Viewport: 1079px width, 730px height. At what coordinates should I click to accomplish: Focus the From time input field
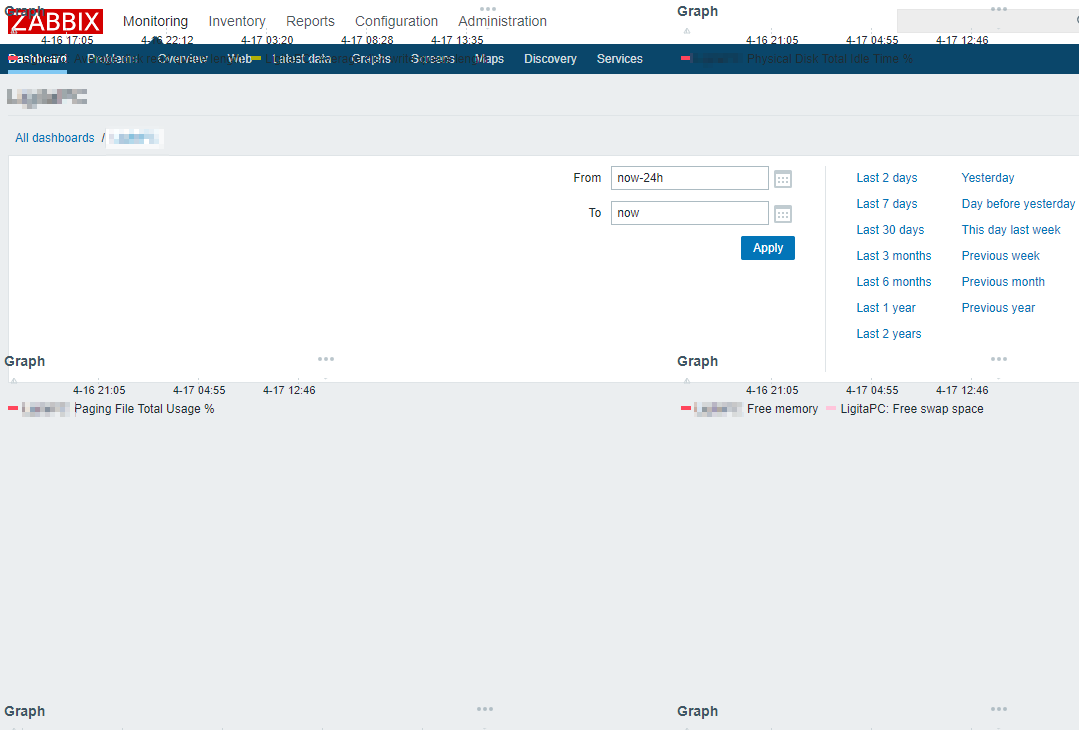click(690, 178)
